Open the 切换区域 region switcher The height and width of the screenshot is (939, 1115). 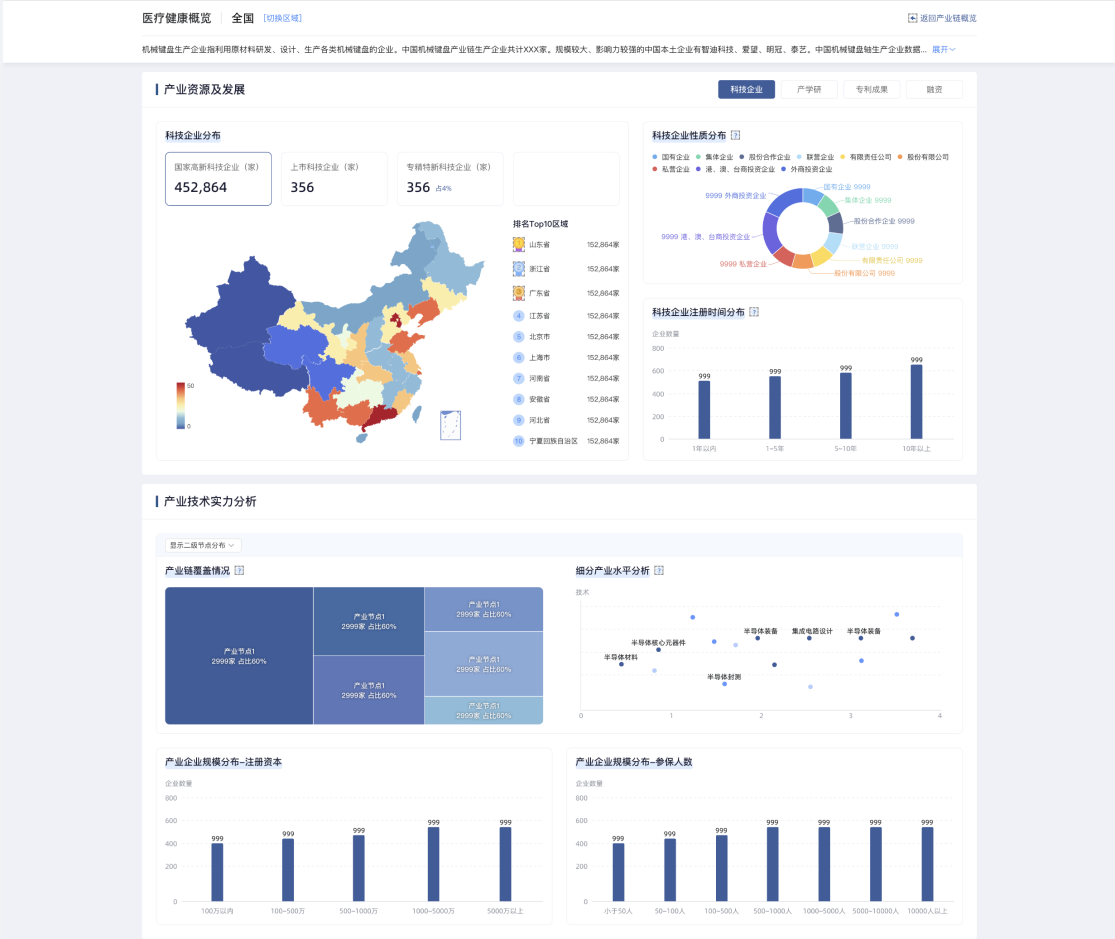pyautogui.click(x=282, y=18)
